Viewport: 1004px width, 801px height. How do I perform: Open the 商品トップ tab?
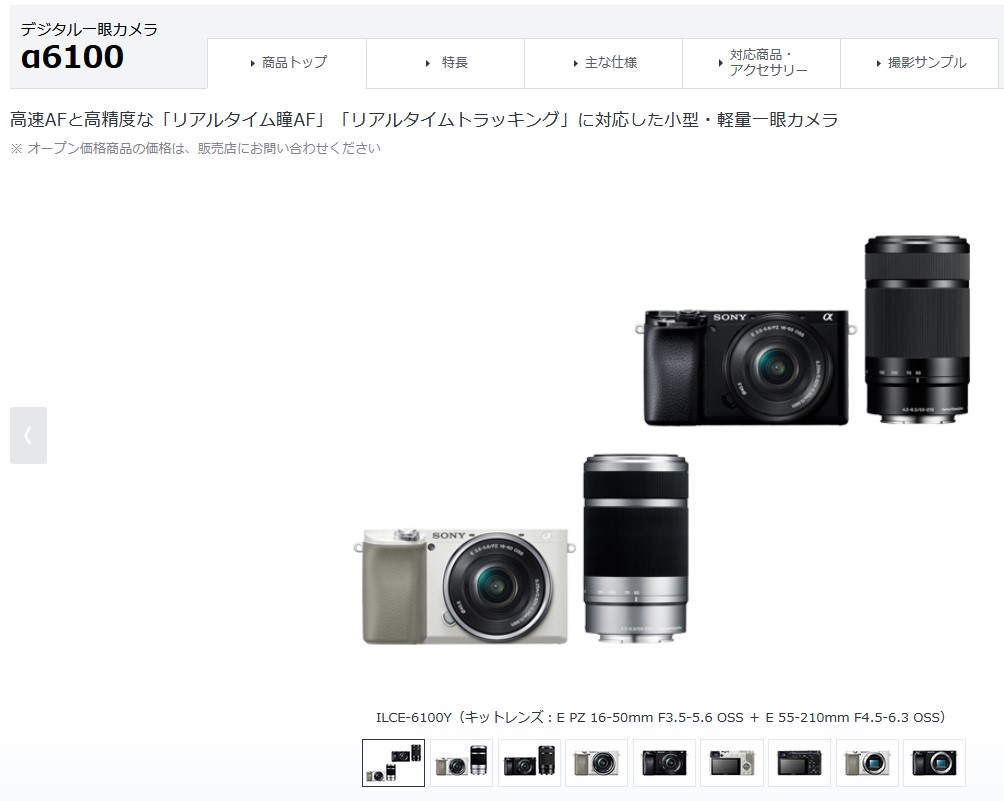click(287, 63)
